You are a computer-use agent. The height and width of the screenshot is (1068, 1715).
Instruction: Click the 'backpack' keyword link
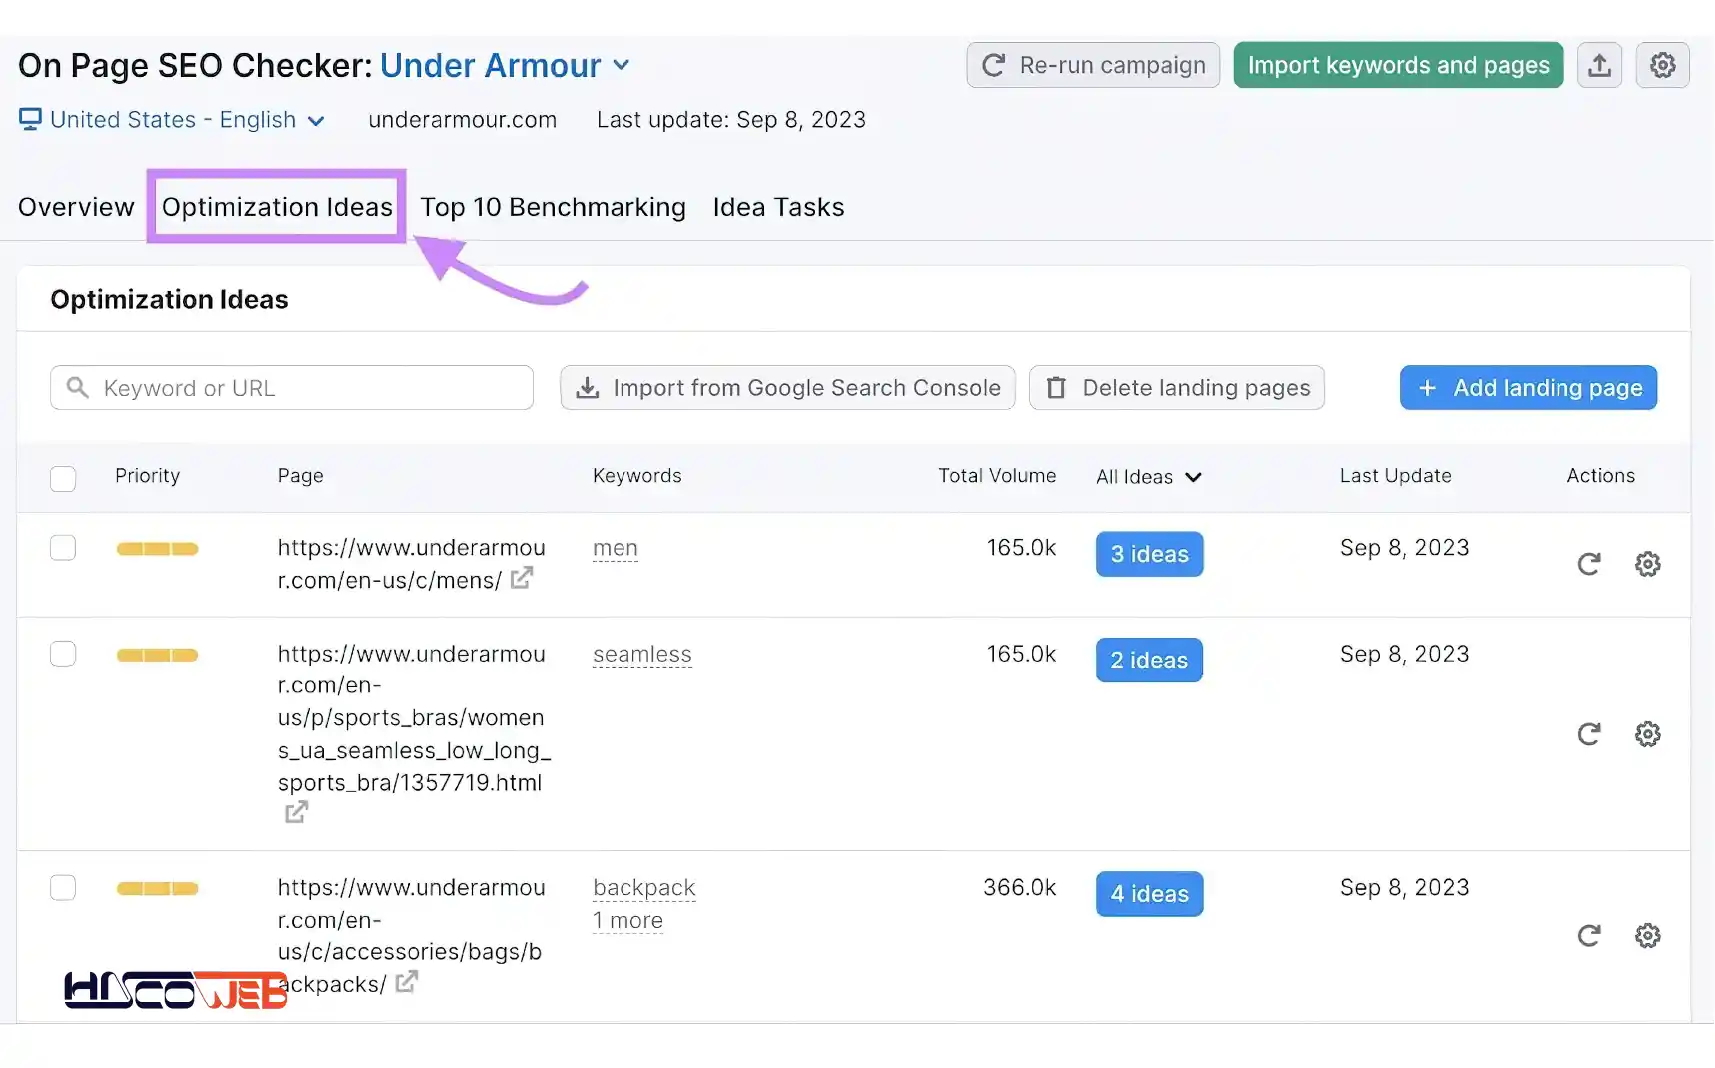click(x=644, y=888)
